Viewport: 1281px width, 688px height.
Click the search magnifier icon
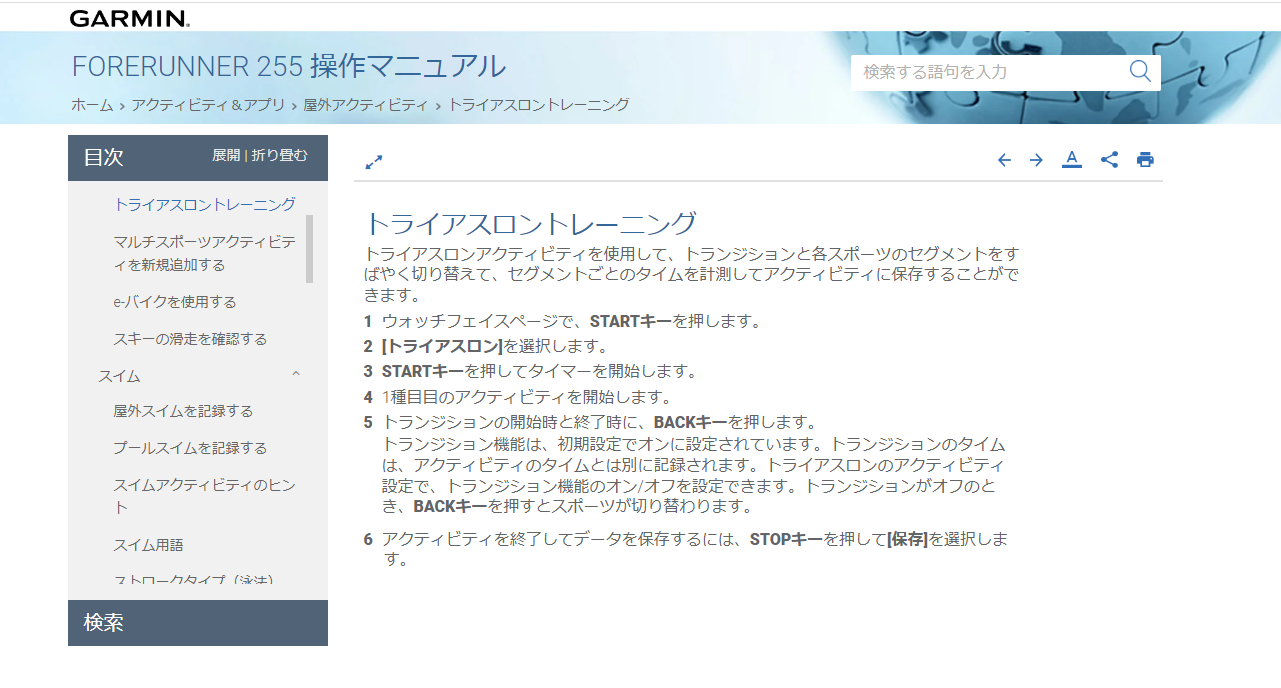tap(1140, 71)
